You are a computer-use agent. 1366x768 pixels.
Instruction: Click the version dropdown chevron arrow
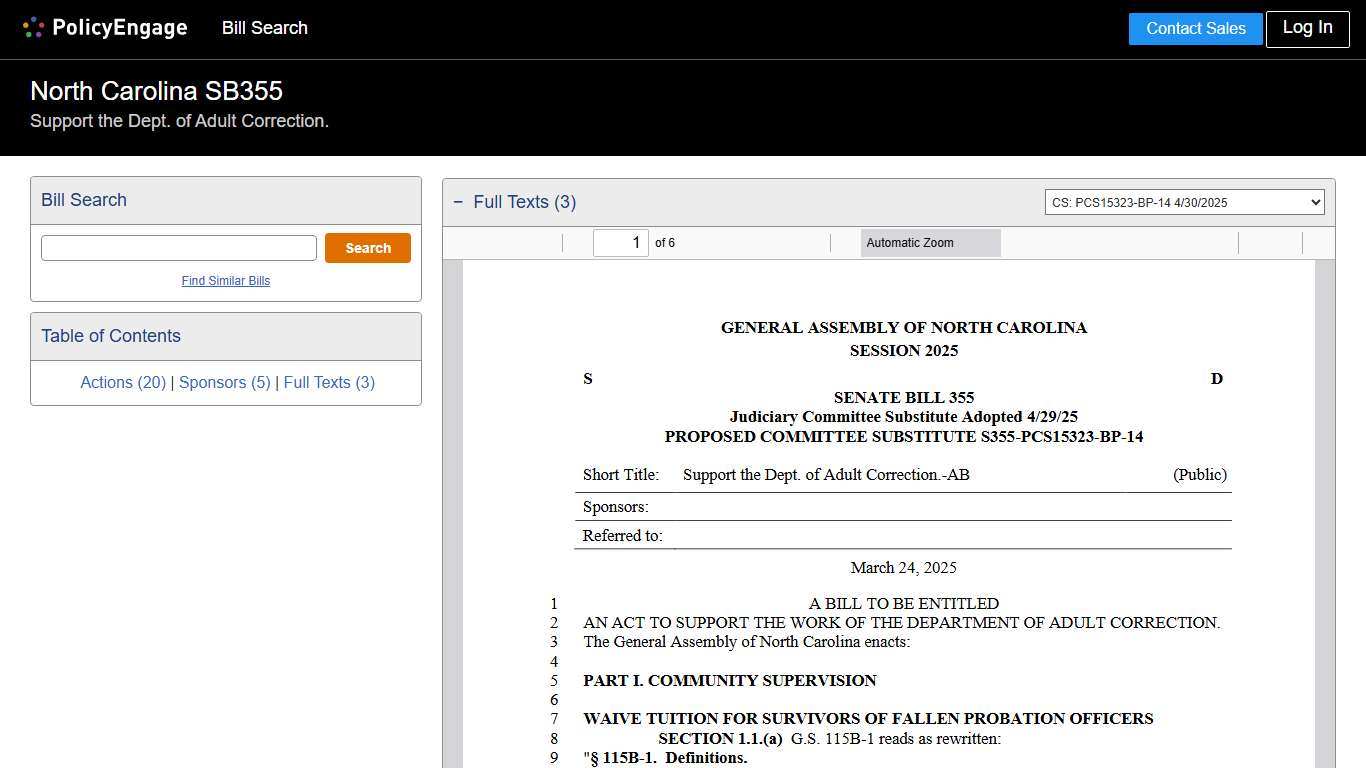(1316, 201)
